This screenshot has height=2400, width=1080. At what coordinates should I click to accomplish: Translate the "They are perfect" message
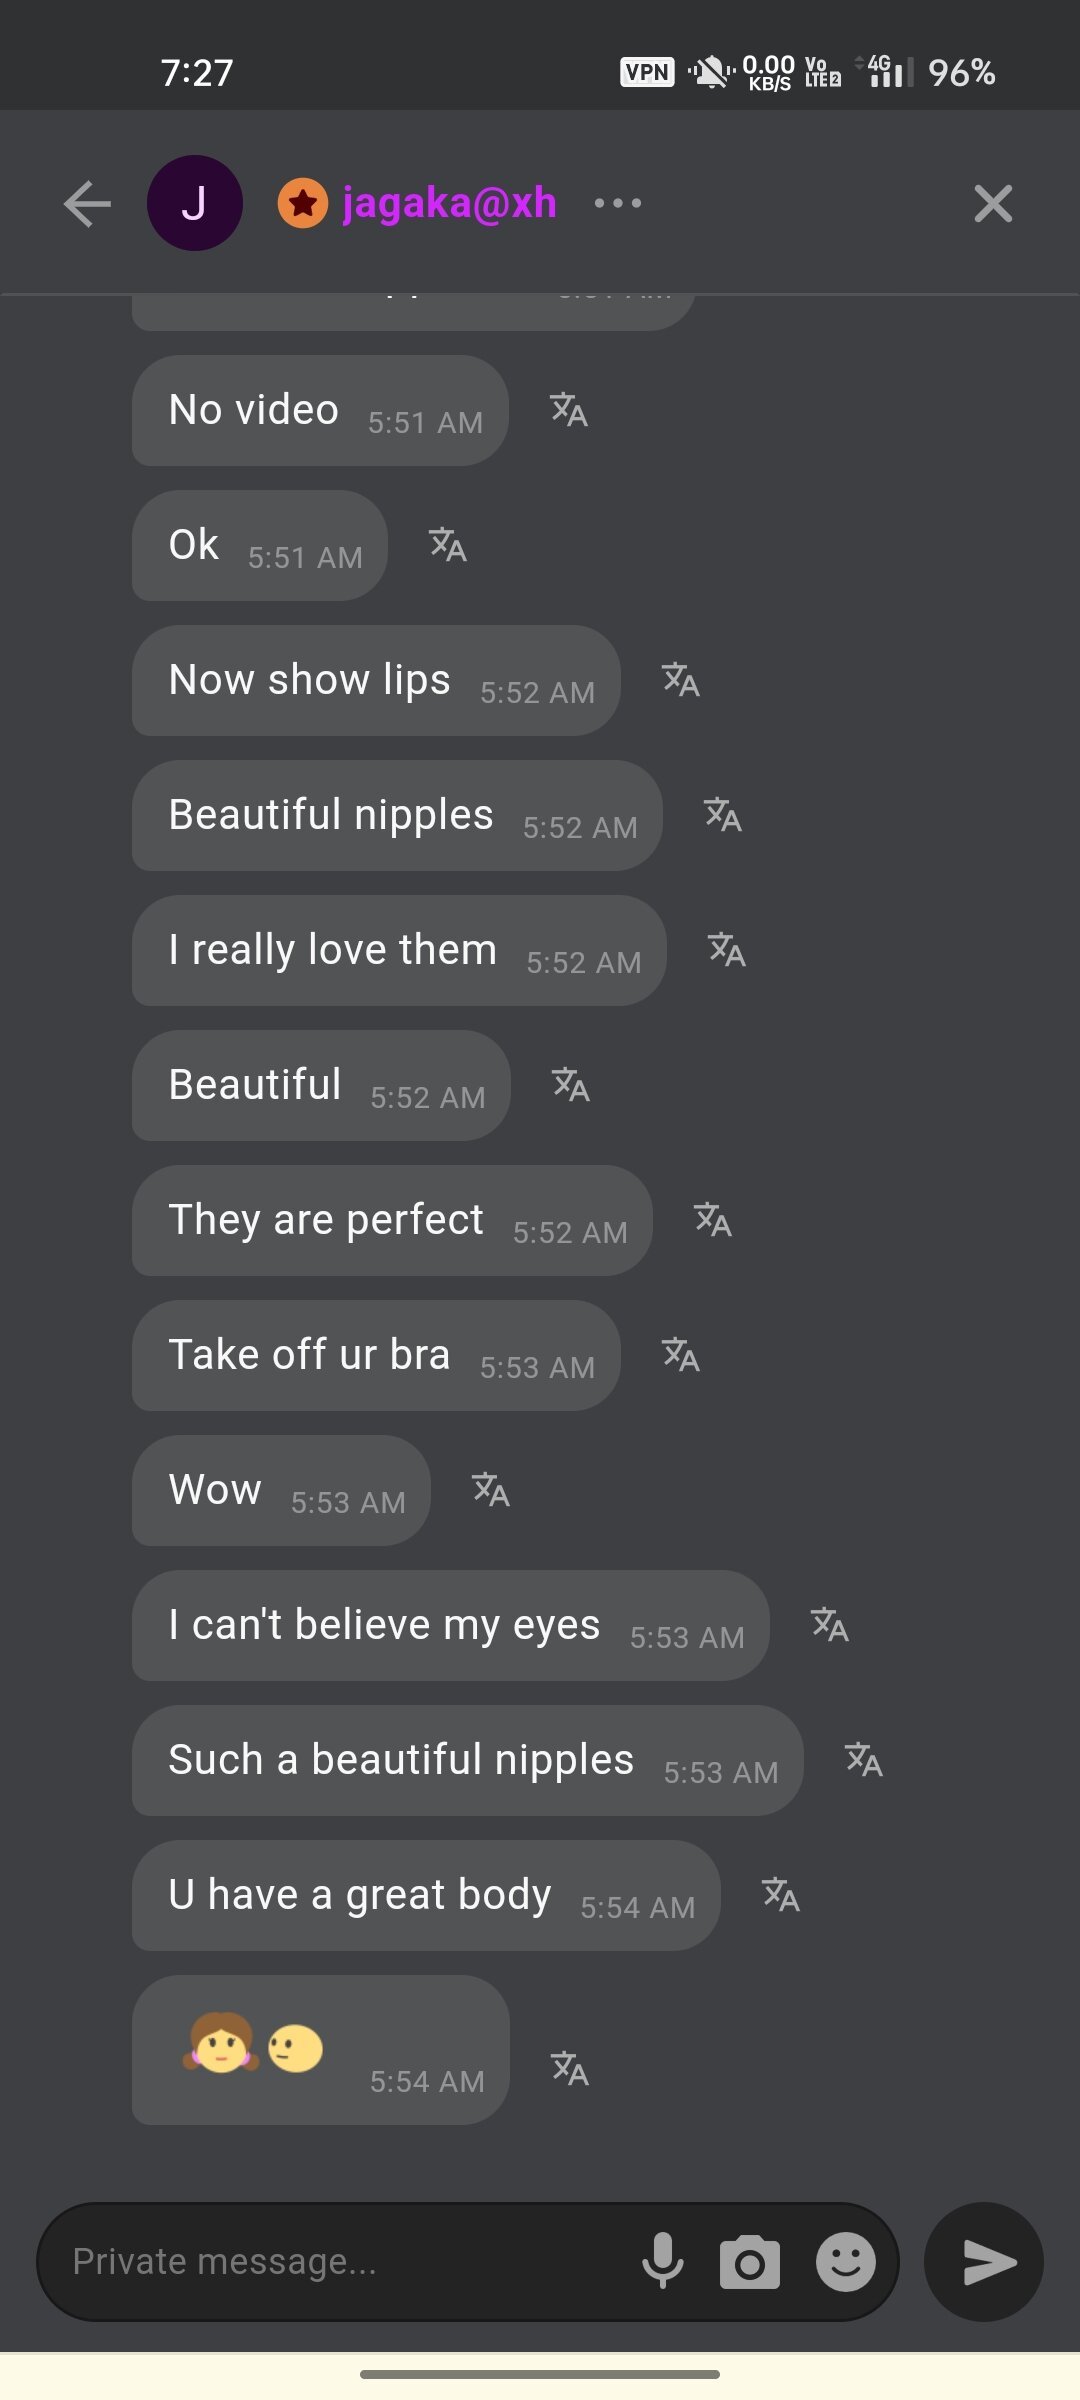pyautogui.click(x=713, y=1220)
